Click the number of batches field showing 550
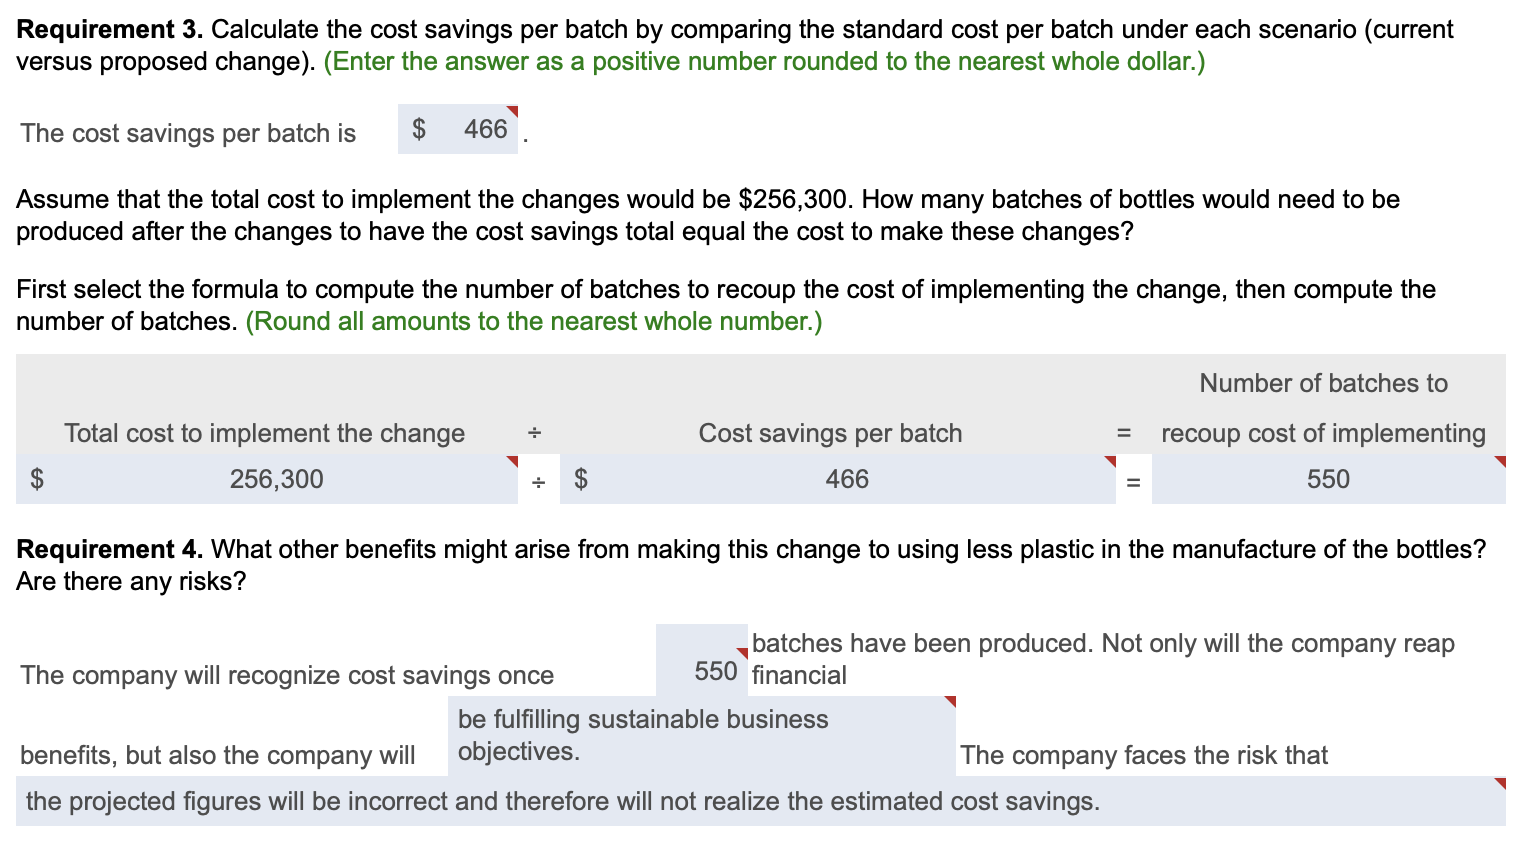 click(x=1327, y=479)
